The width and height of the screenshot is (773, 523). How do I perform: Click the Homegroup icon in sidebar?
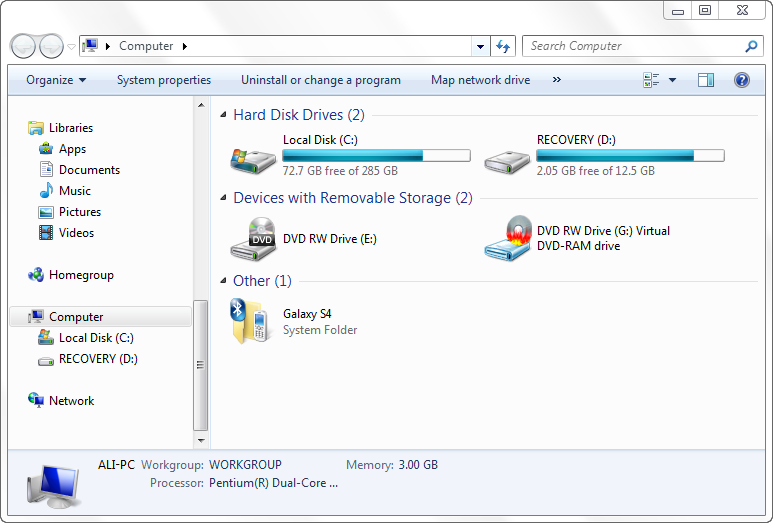36,275
